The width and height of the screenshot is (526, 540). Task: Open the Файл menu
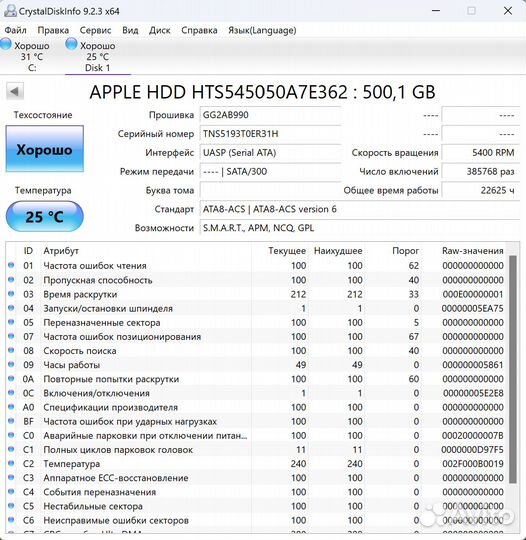16,30
